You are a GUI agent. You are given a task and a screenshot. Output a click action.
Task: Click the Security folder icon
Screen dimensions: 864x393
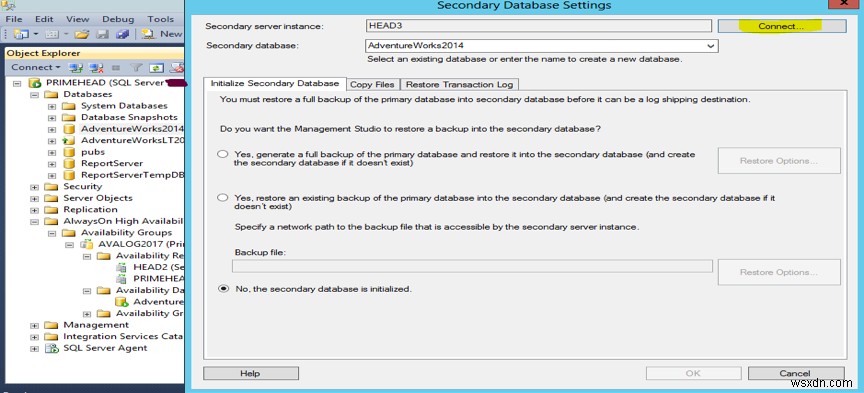(x=51, y=187)
